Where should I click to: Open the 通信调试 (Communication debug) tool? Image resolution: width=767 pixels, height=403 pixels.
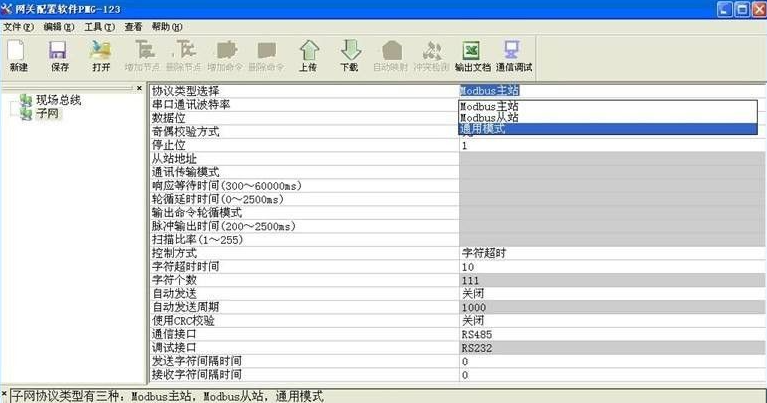coord(513,54)
